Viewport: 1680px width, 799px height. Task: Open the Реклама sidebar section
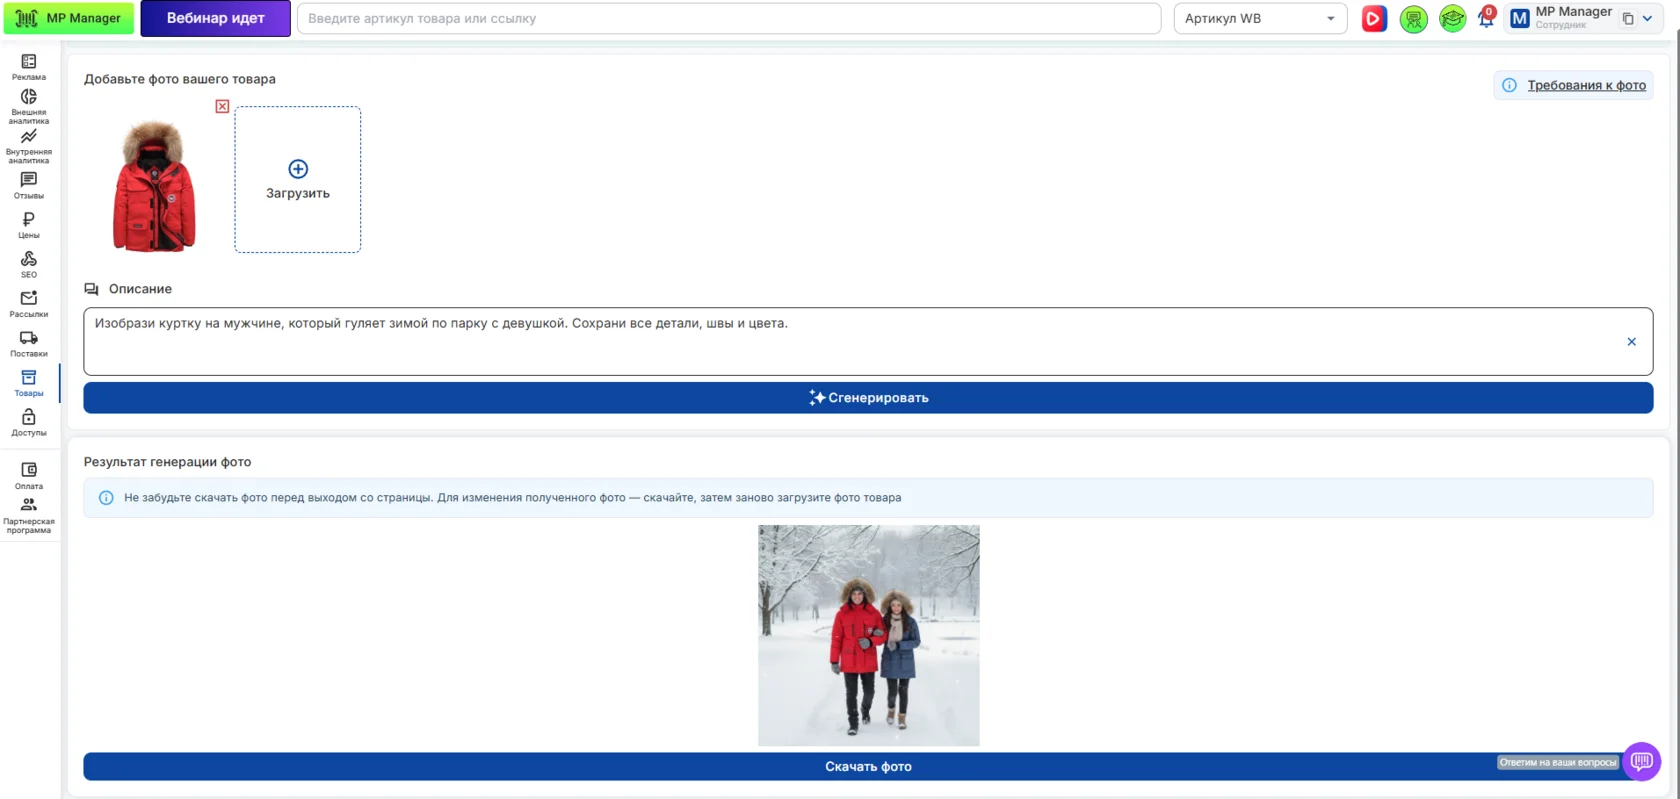click(x=29, y=67)
